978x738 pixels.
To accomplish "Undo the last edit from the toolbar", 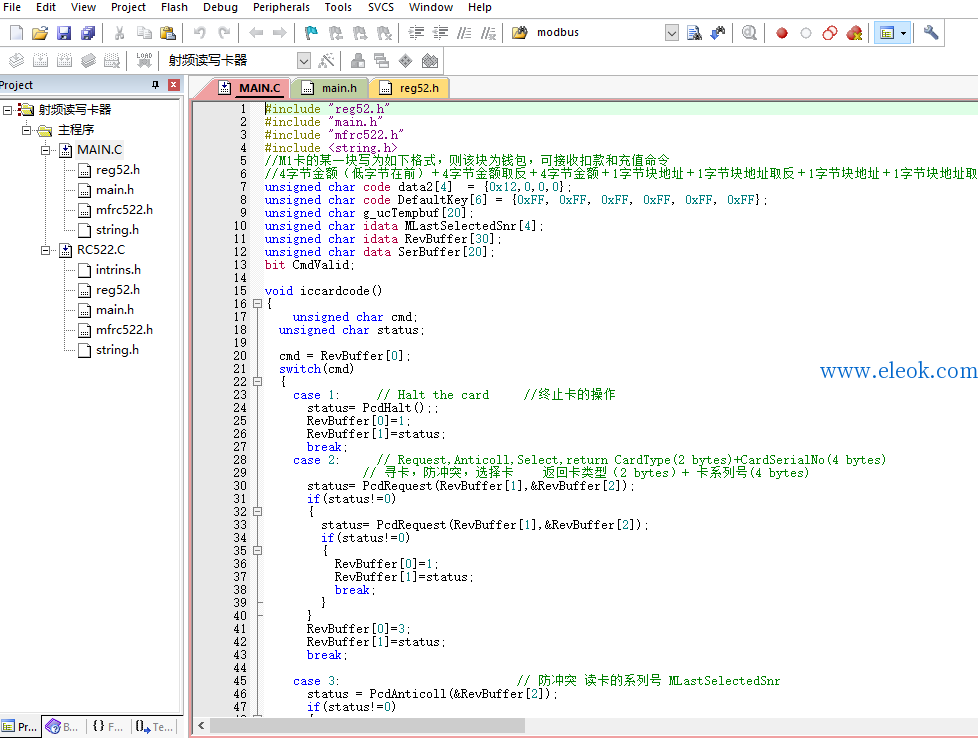I will point(200,32).
